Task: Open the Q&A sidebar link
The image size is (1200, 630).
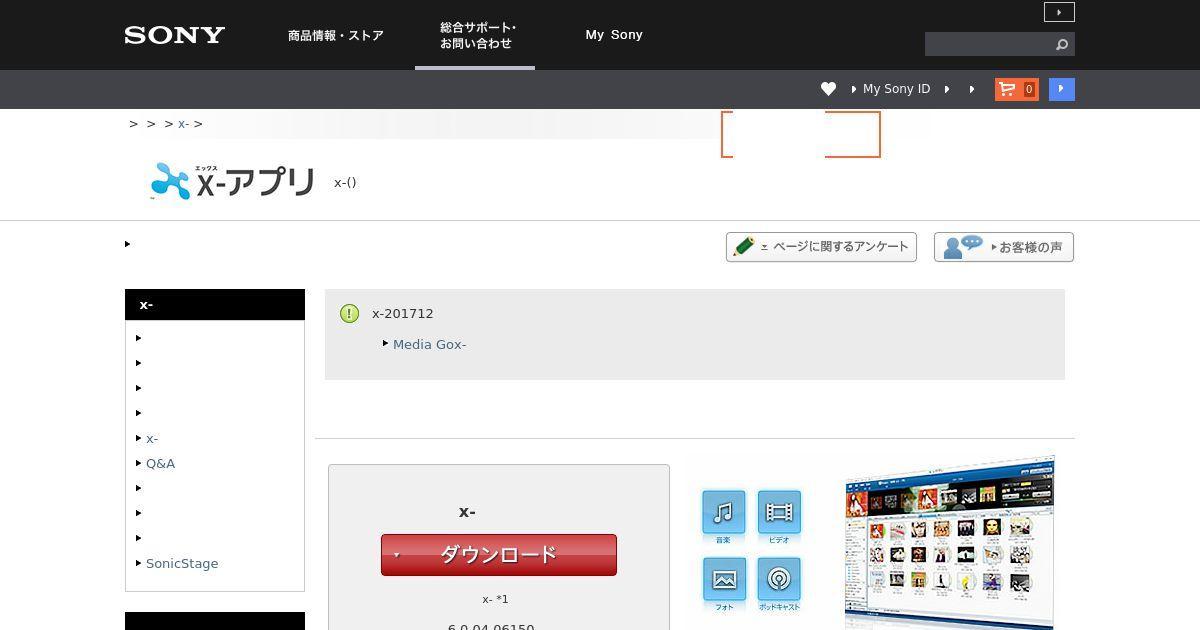Action: point(160,463)
